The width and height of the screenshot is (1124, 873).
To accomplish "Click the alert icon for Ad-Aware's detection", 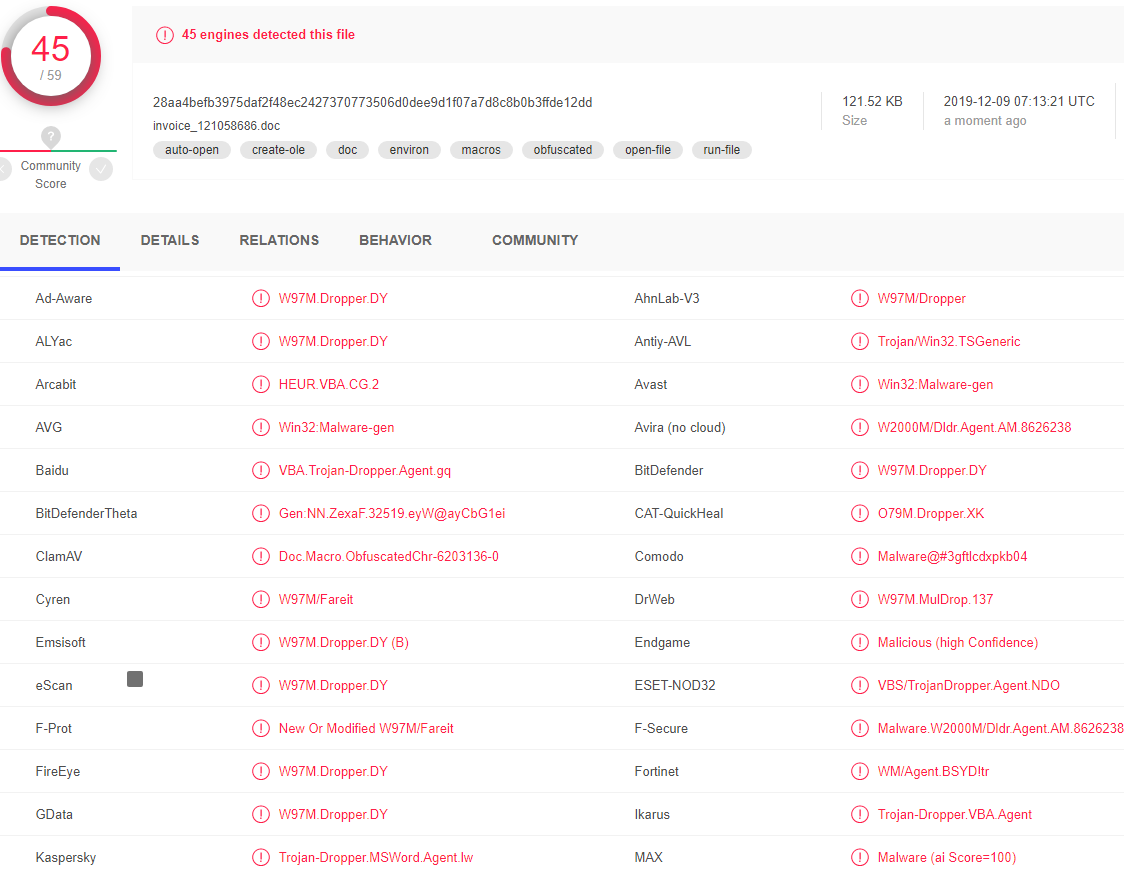I will 261,298.
